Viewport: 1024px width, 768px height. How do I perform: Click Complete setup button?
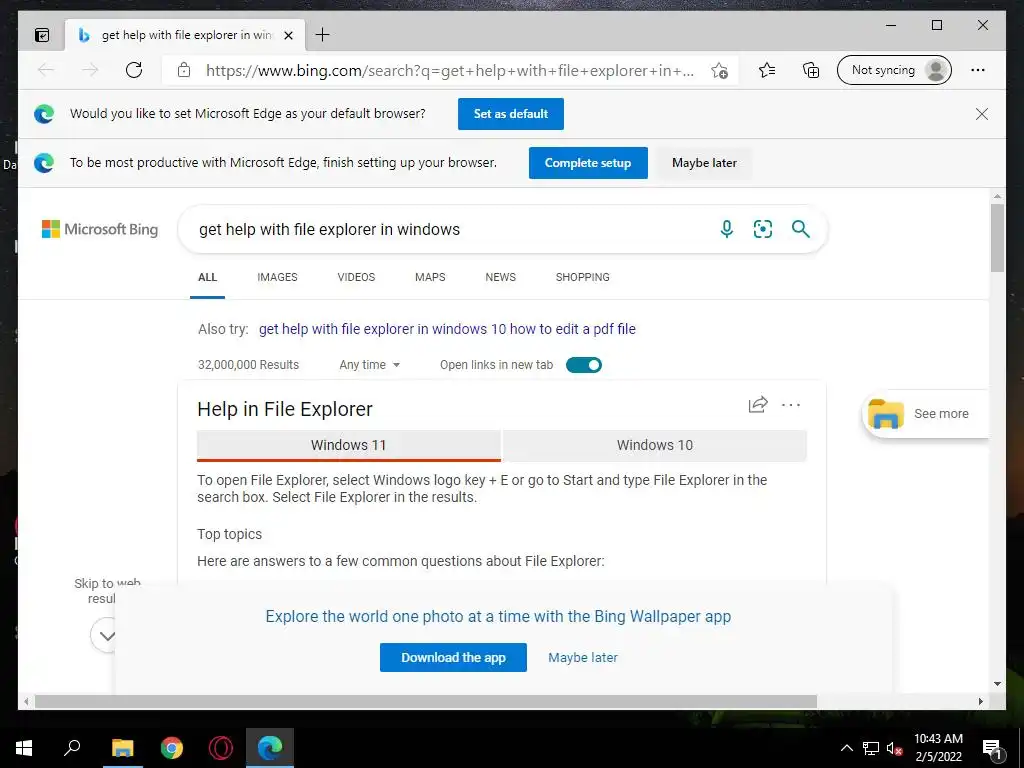tap(588, 163)
